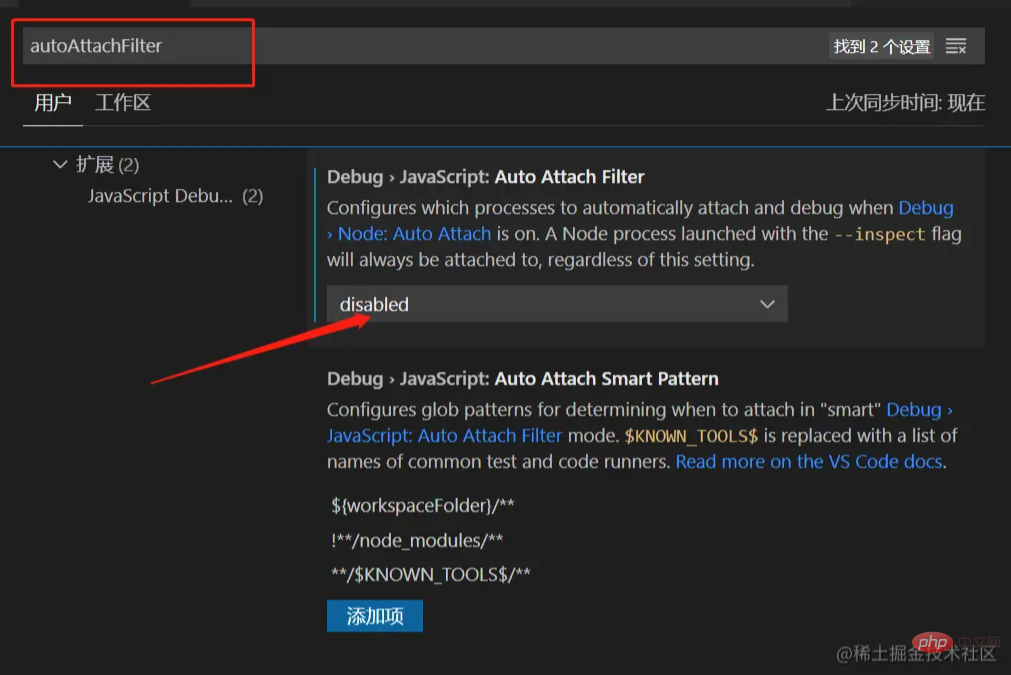Click the --inspect flag code text
1011x675 pixels.
pos(864,234)
